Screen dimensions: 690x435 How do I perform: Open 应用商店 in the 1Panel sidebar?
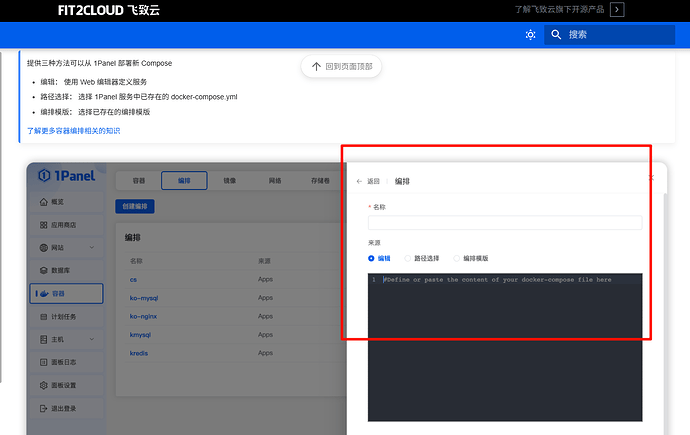(65, 225)
